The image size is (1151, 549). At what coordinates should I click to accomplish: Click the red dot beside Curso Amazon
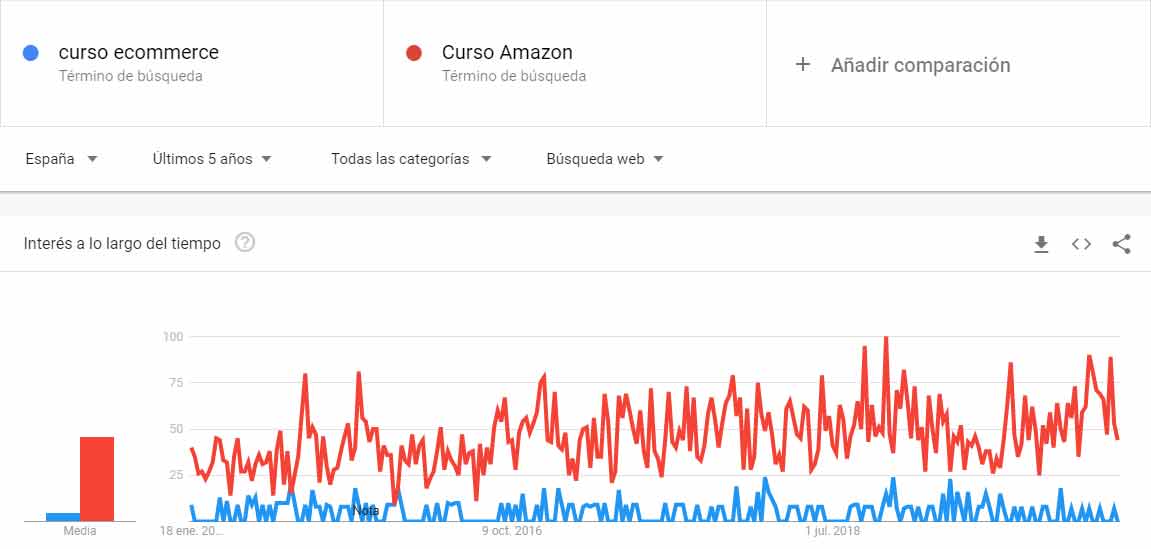coord(414,53)
